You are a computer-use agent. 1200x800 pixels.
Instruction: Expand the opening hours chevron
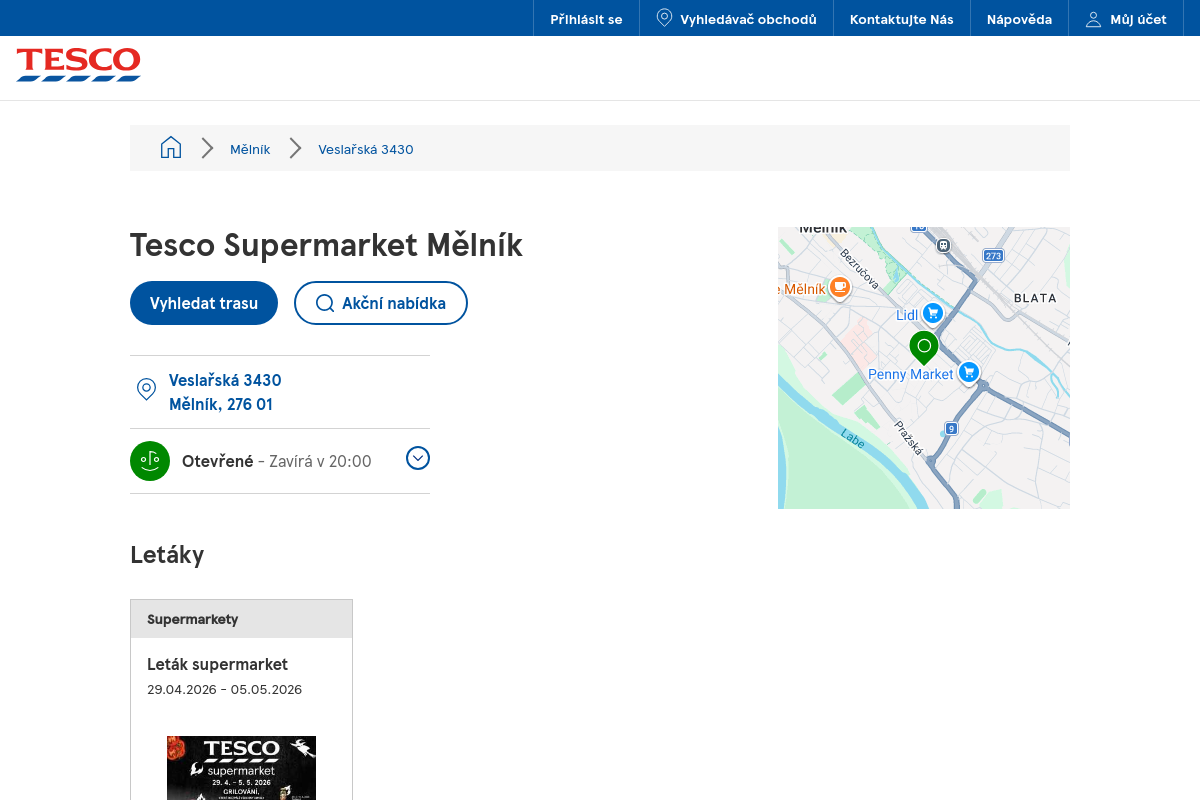click(x=418, y=458)
